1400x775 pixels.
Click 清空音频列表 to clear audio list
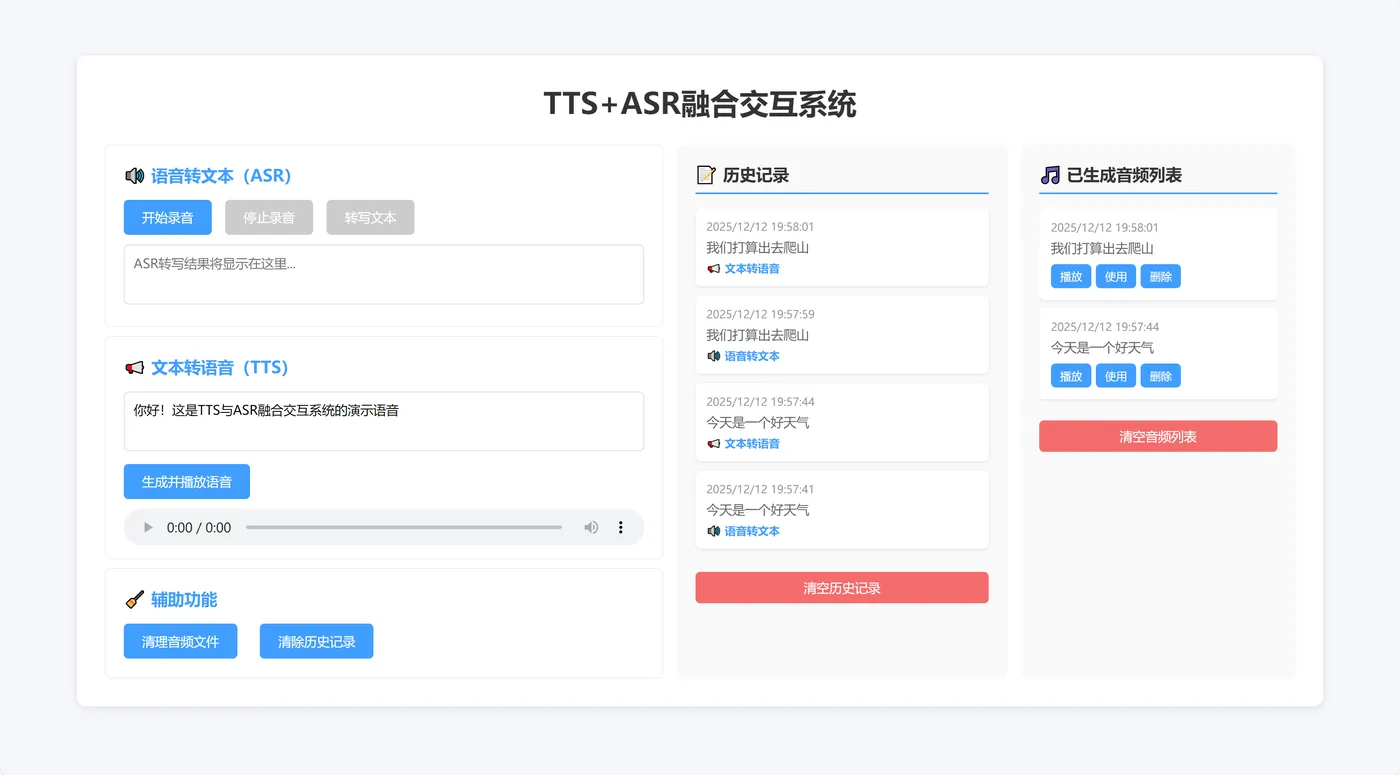1157,436
